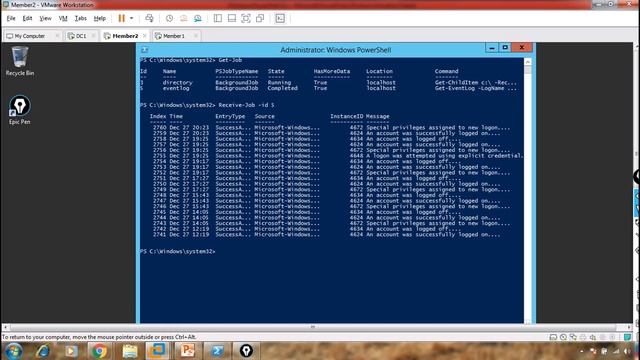
Task: Click the sound card status icon
Action: point(593,337)
